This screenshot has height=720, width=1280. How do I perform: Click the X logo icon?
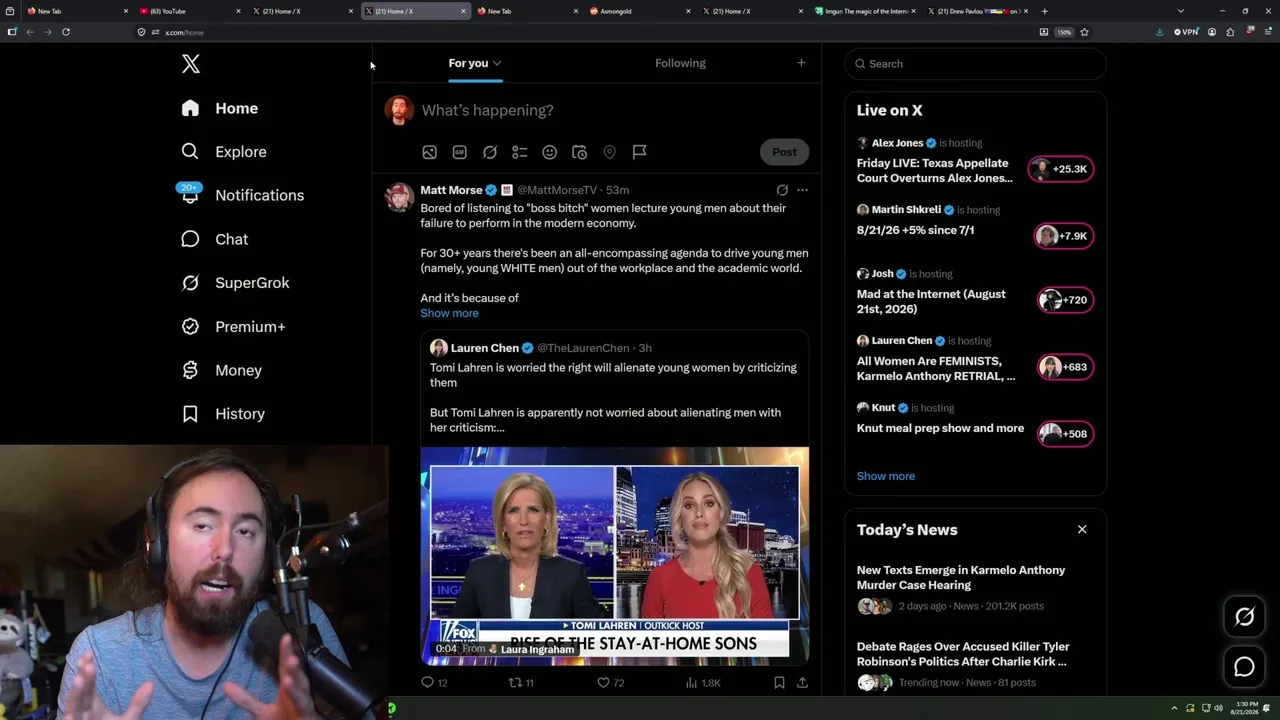pyautogui.click(x=190, y=64)
